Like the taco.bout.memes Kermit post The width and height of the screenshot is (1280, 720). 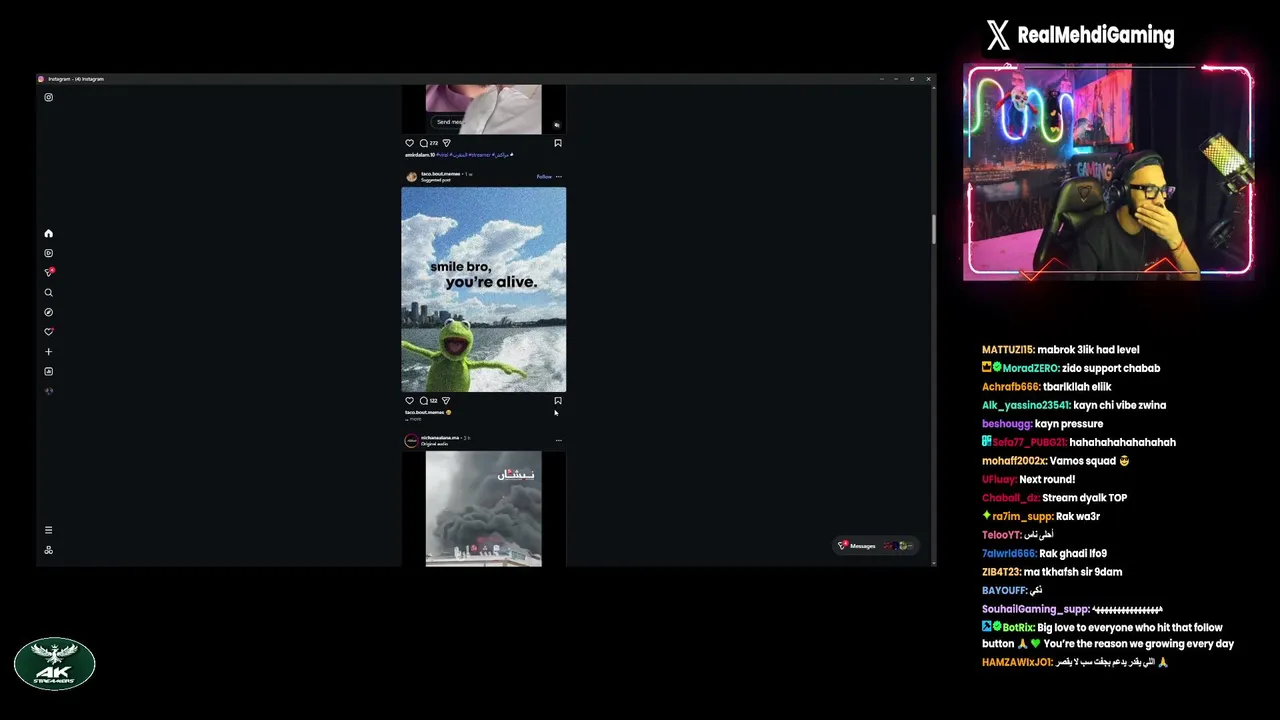tap(409, 400)
